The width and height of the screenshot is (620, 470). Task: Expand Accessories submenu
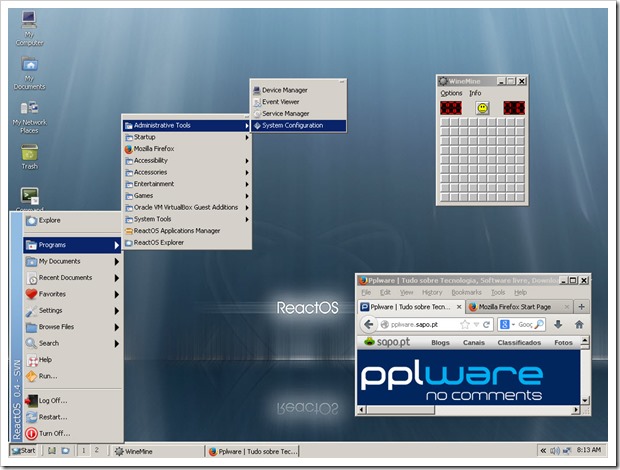(187, 172)
